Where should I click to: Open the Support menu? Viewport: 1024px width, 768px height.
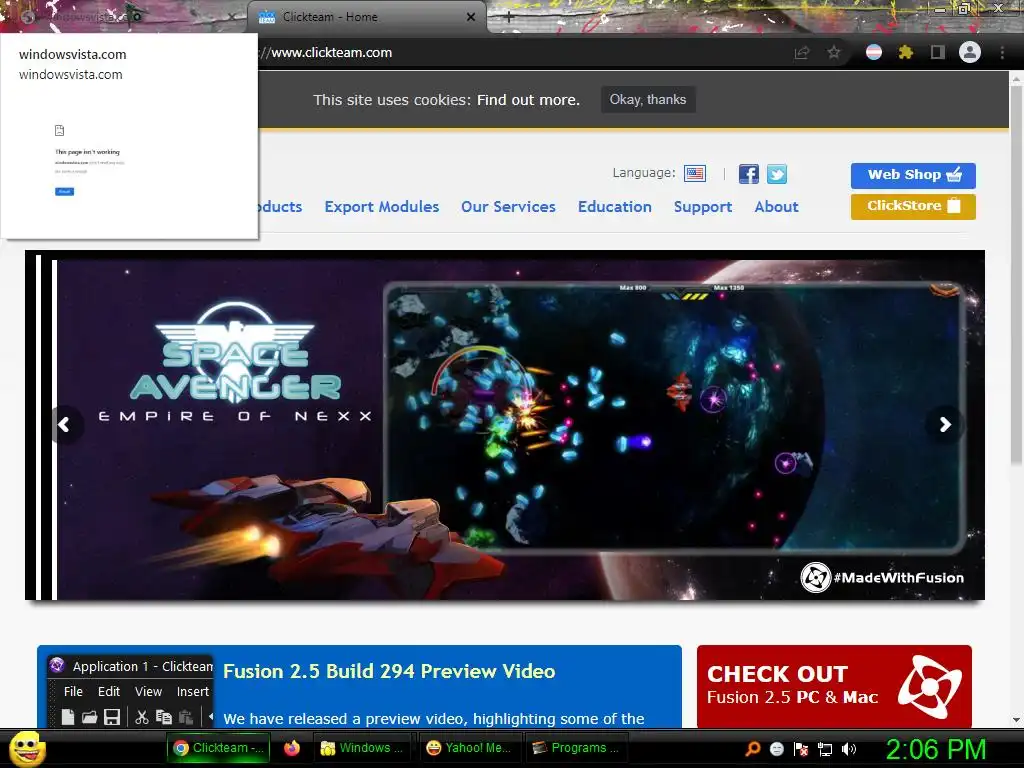click(x=703, y=207)
